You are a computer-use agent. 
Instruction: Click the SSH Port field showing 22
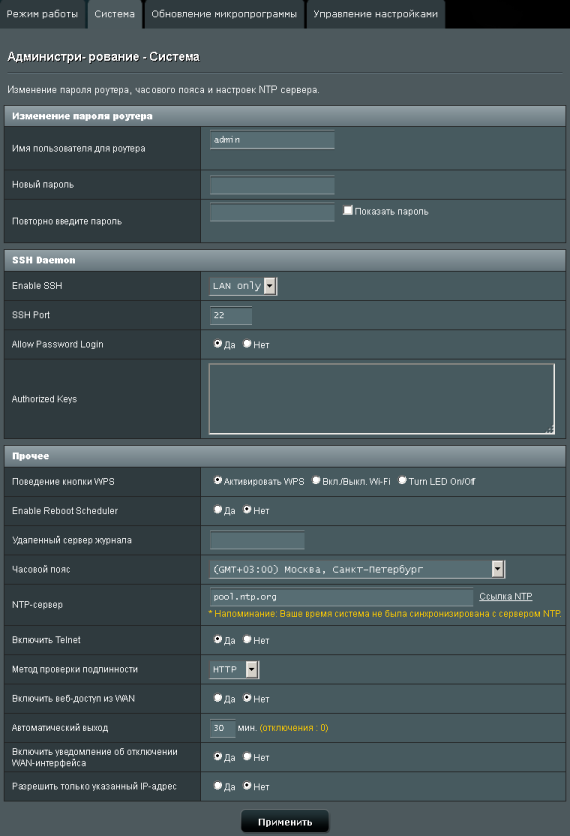[x=231, y=315]
